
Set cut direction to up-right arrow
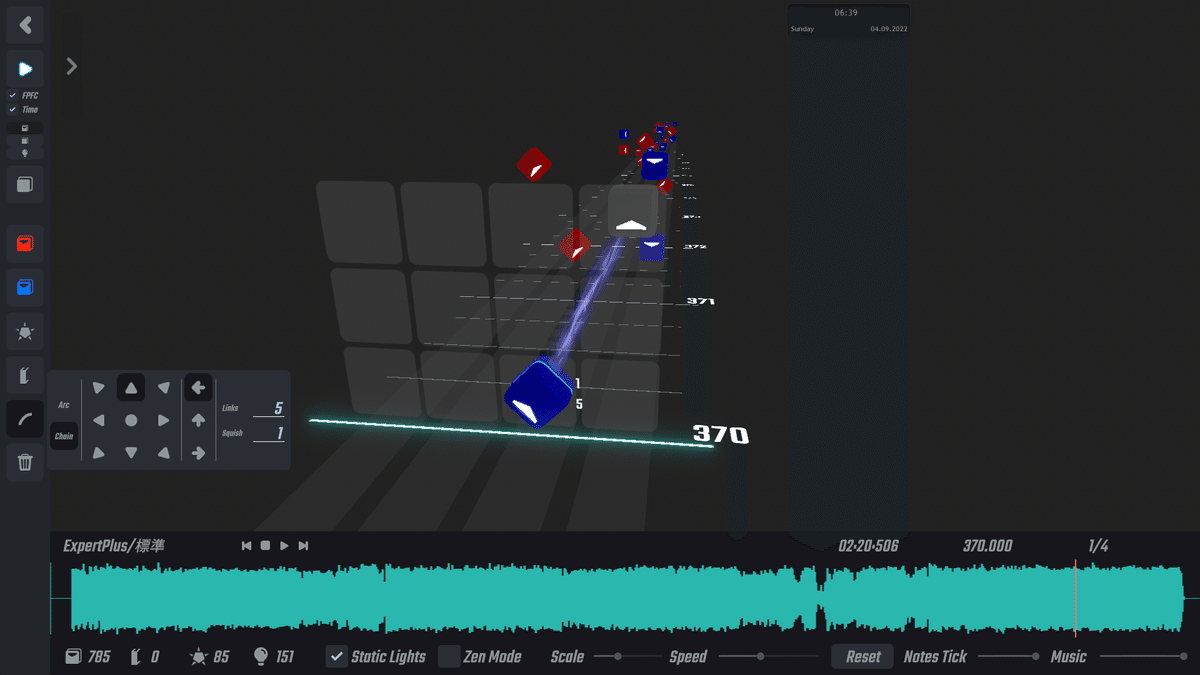click(163, 388)
